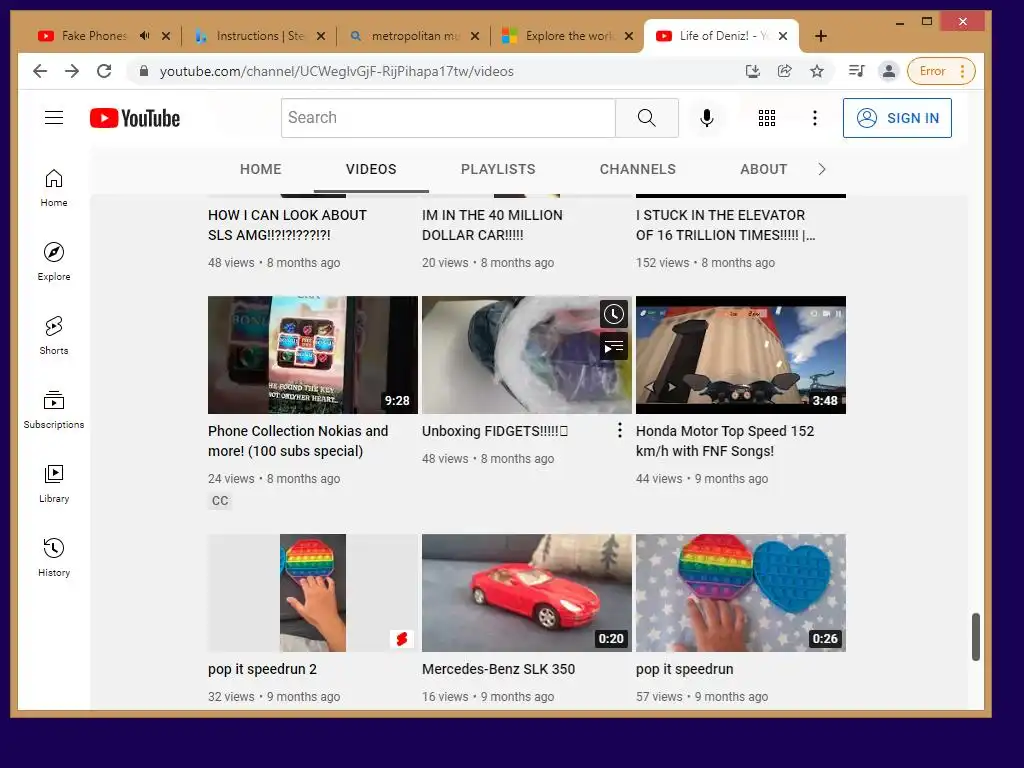Image resolution: width=1024 pixels, height=768 pixels.
Task: Open the CHANNELS tab
Action: point(637,169)
